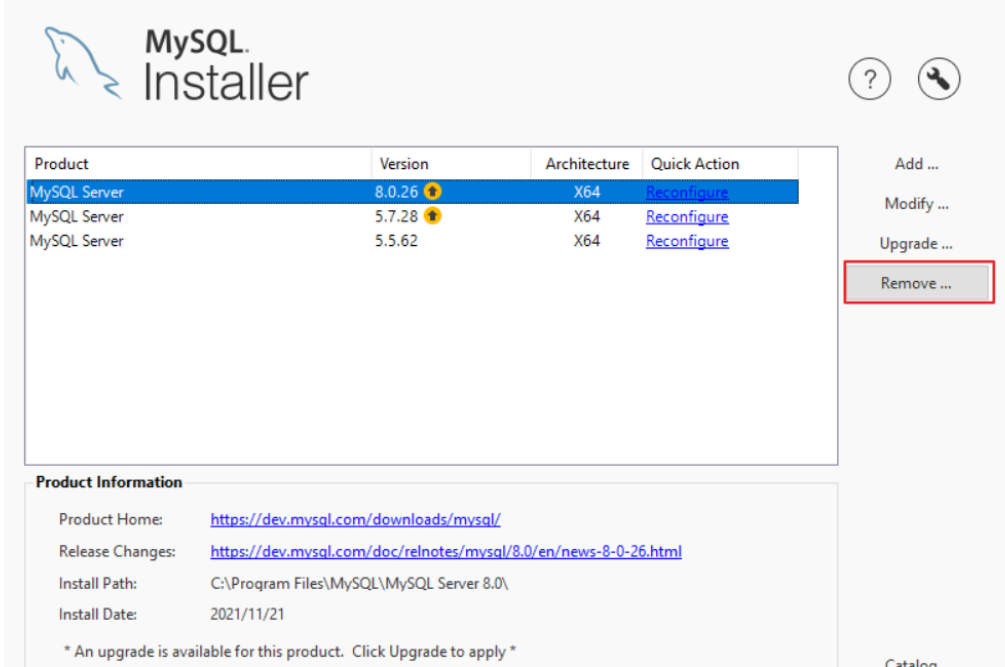Click the MySQL dolphin logo
The width and height of the screenshot is (1005, 667).
82,62
